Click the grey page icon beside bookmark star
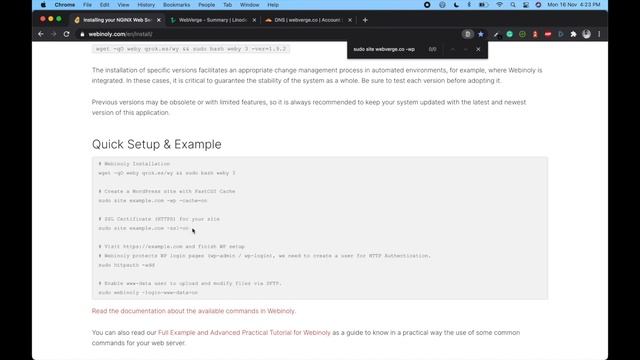 point(468,34)
